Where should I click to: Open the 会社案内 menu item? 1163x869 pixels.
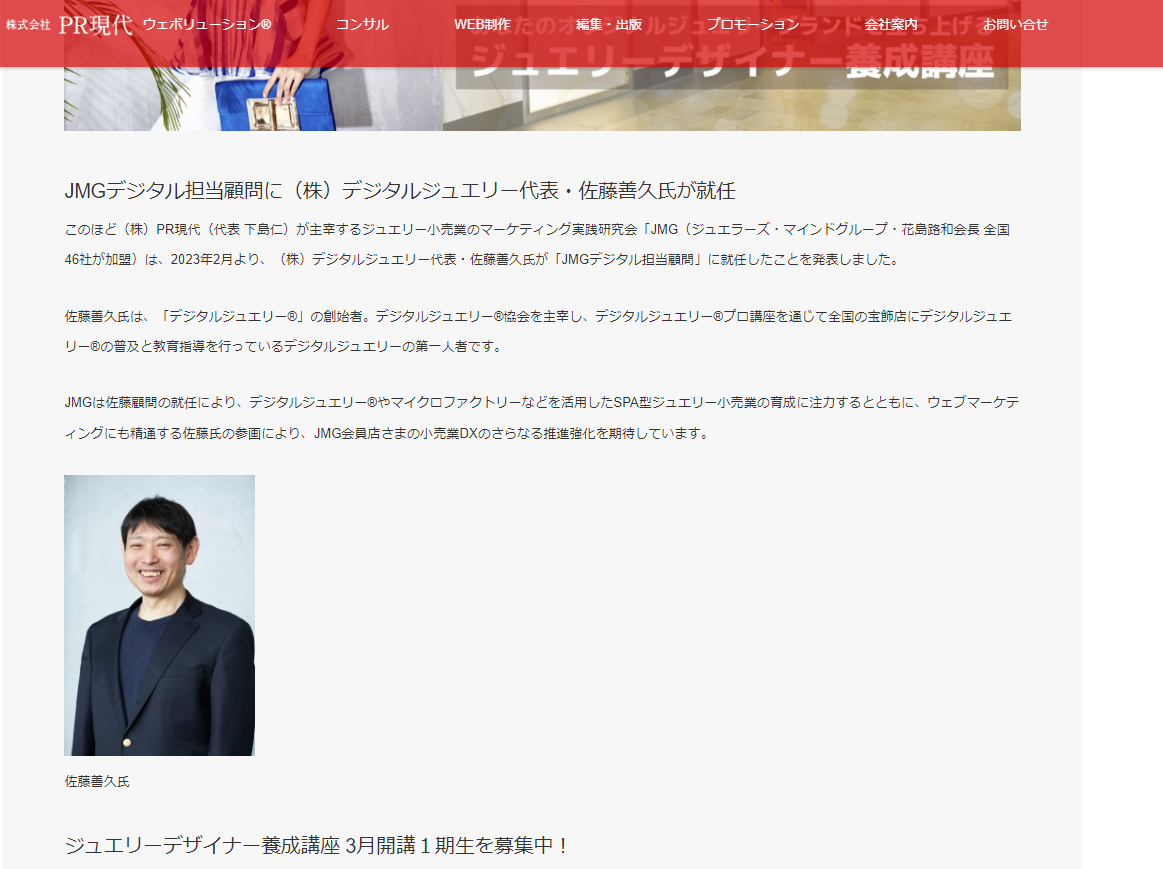tap(891, 24)
